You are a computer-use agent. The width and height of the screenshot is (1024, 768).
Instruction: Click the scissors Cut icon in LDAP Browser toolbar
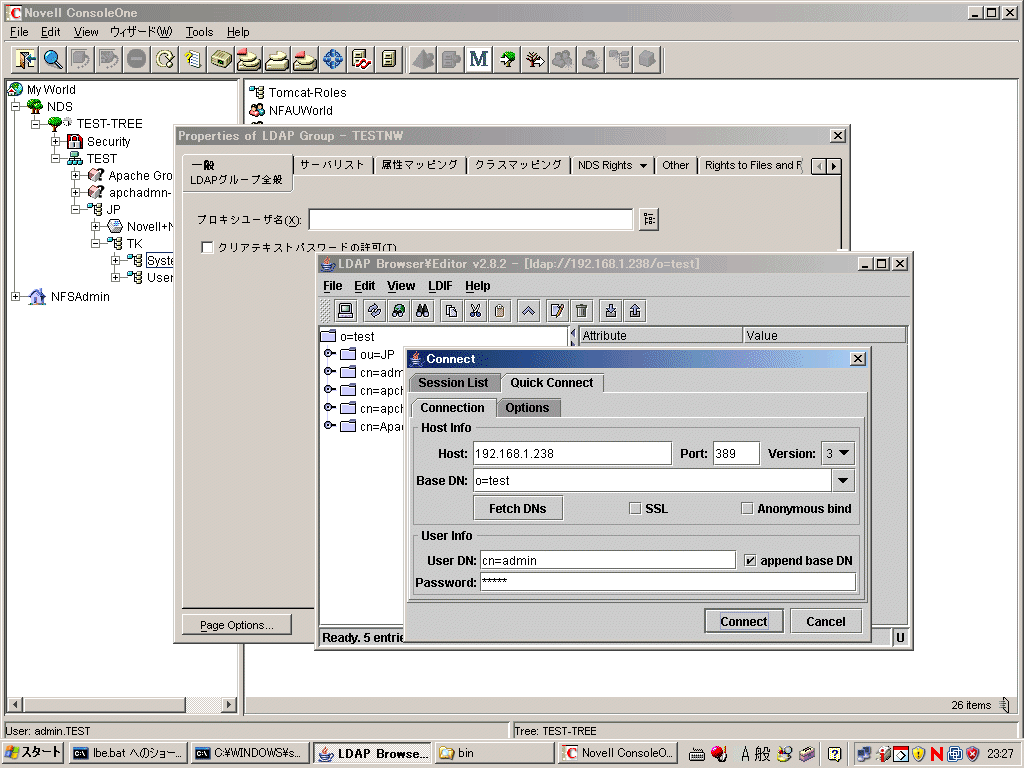click(475, 311)
